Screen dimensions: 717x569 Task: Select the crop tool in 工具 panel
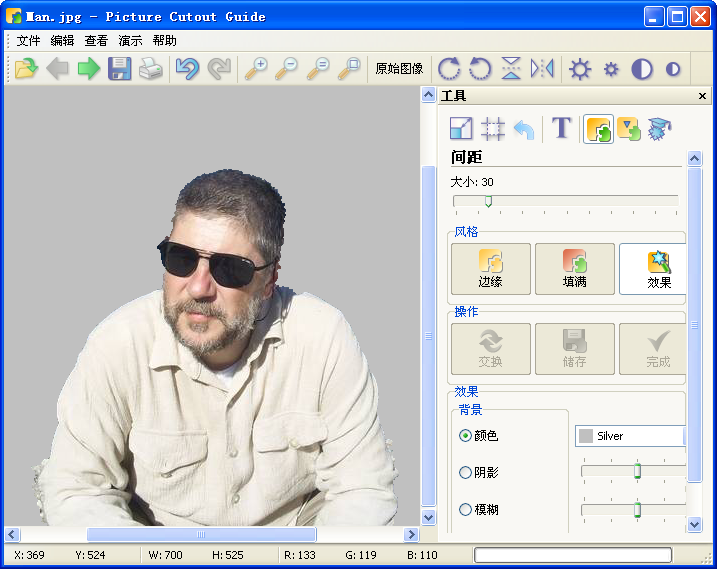click(x=493, y=128)
